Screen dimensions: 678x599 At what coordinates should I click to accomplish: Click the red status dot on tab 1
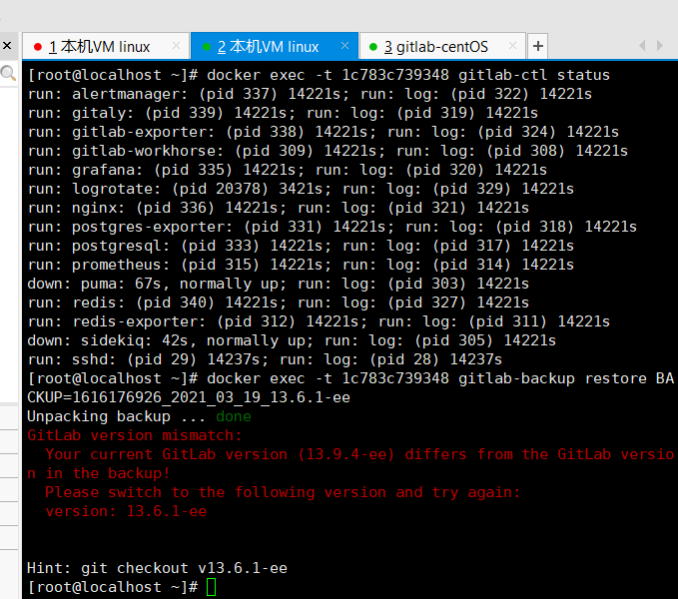(38, 47)
